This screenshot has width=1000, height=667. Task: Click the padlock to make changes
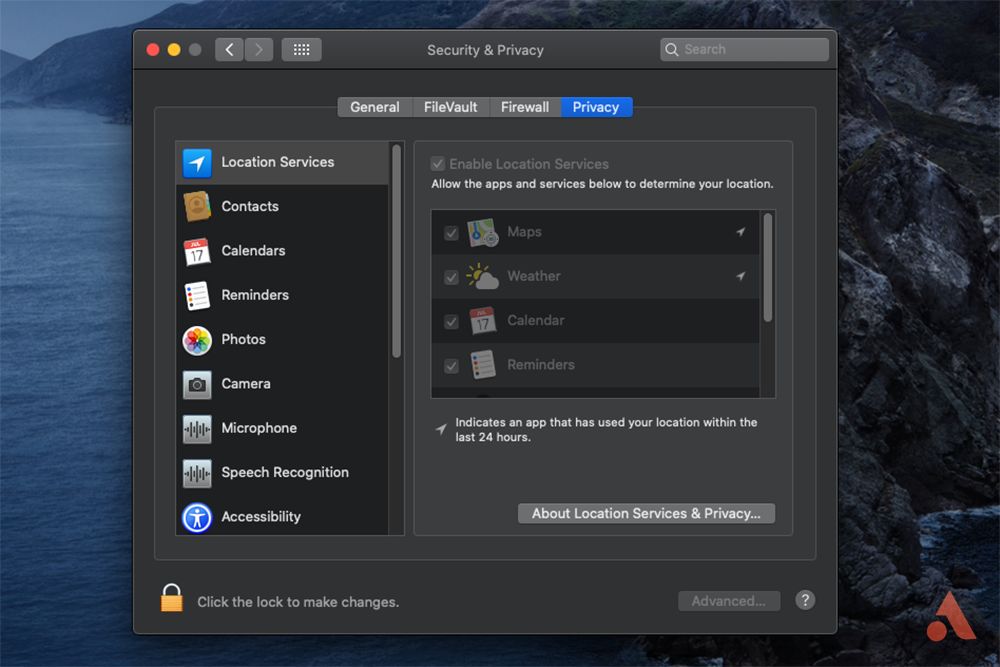pos(172,597)
